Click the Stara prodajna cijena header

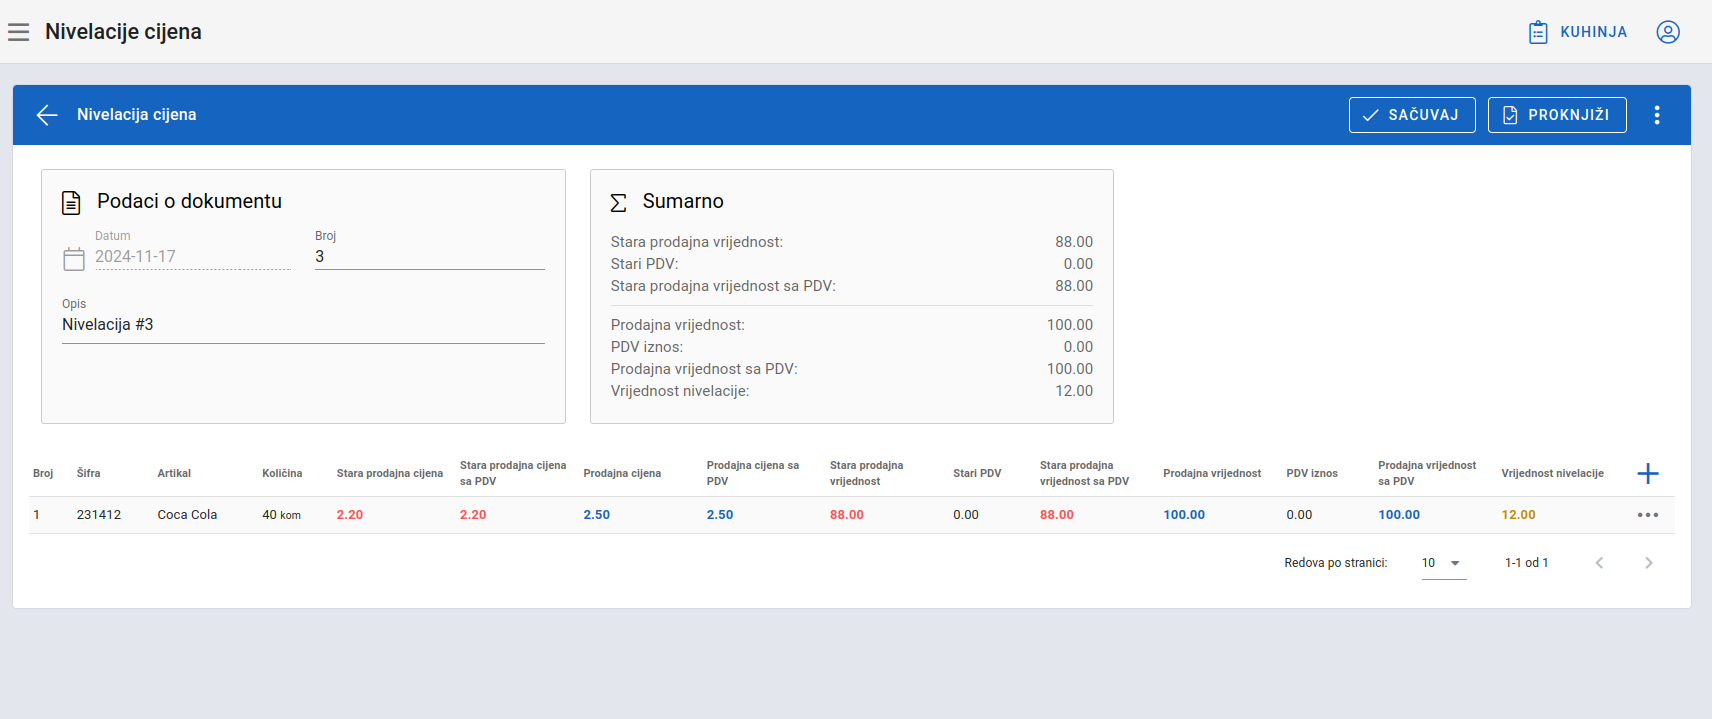point(389,473)
